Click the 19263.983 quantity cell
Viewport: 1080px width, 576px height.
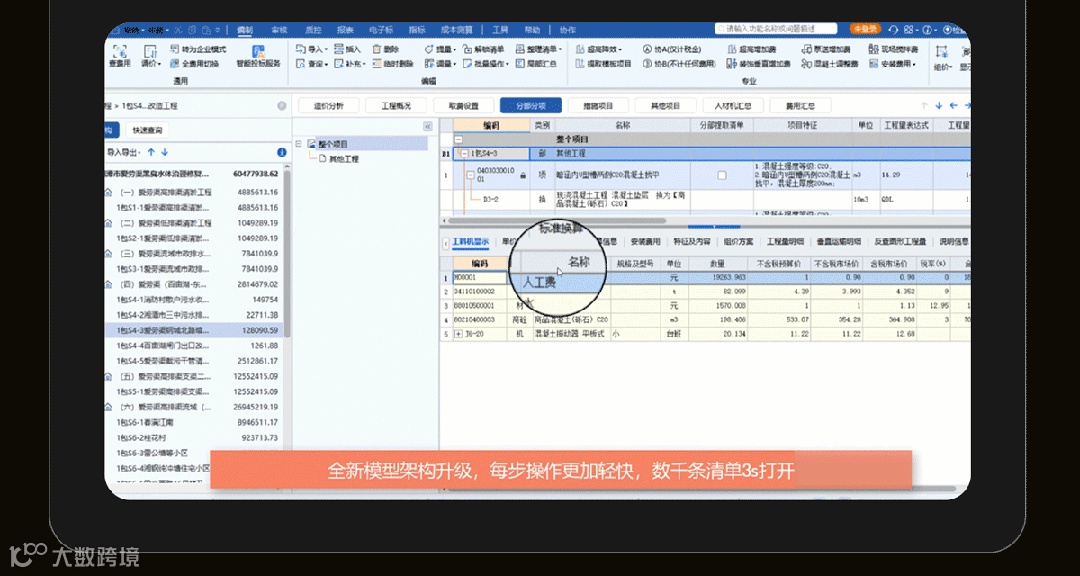[718, 278]
